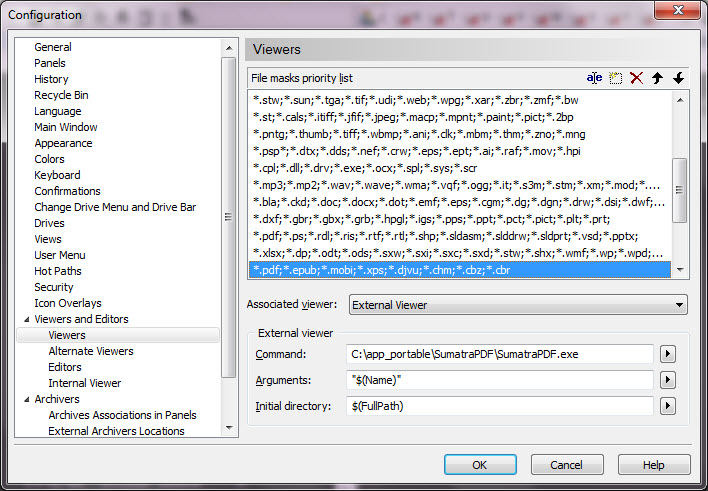The height and width of the screenshot is (491, 708).
Task: Click the arrow button beside Arguments field
Action: point(668,380)
